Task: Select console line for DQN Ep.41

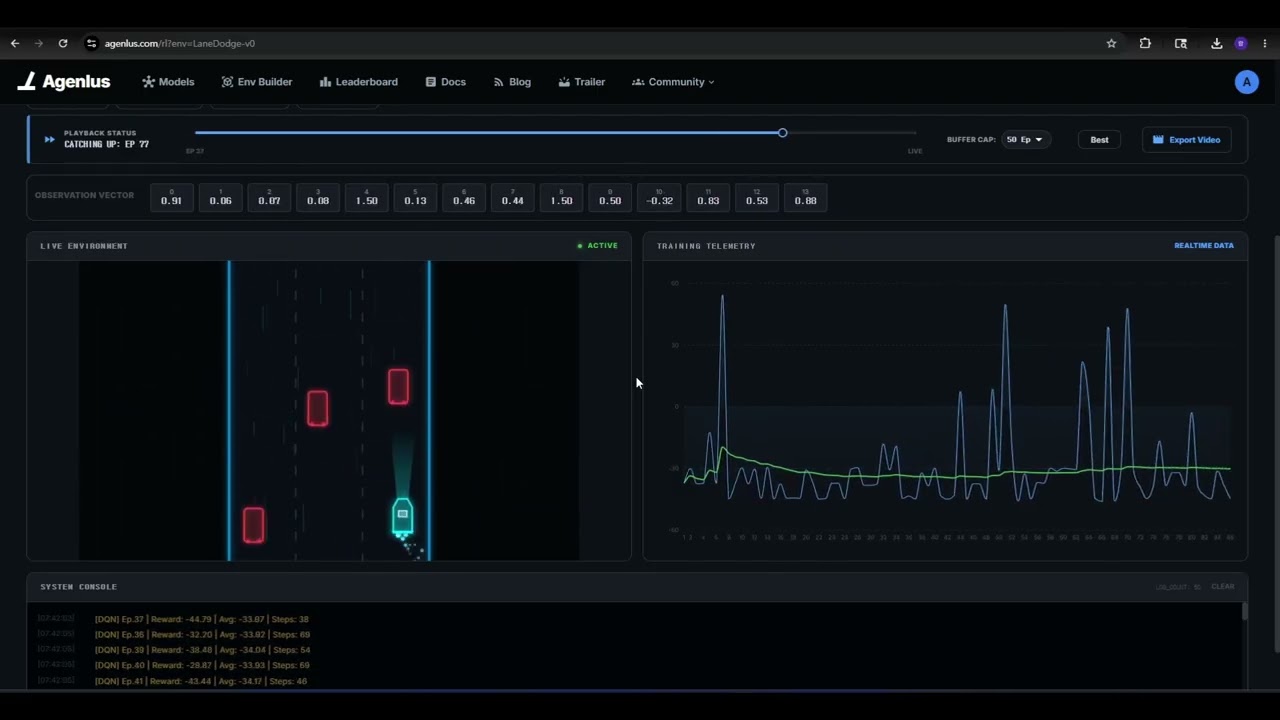Action: tap(201, 681)
